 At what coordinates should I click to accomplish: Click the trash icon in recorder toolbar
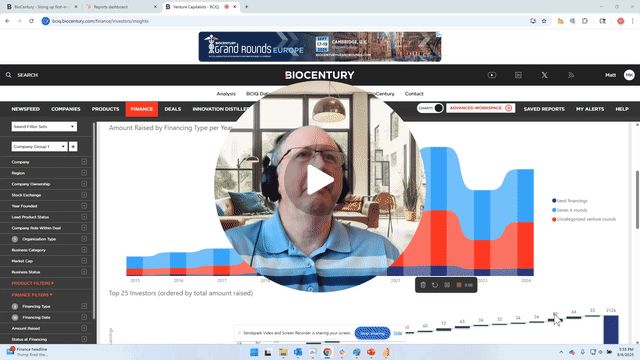coord(423,285)
